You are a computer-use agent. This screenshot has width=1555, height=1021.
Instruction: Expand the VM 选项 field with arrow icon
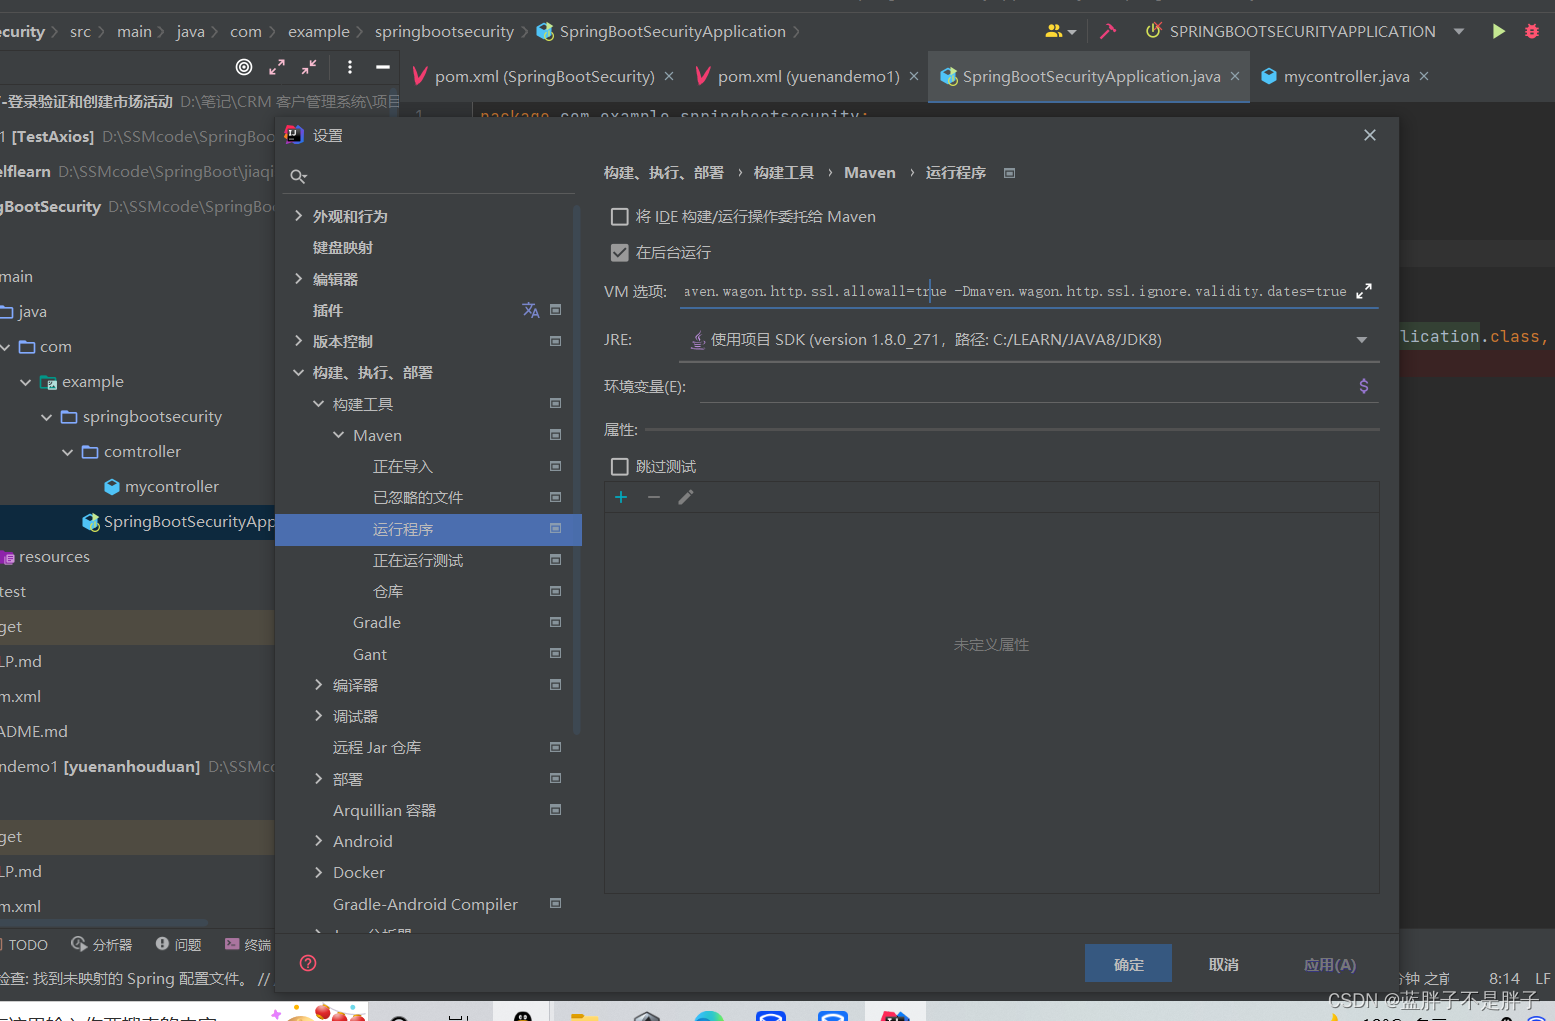(x=1364, y=291)
